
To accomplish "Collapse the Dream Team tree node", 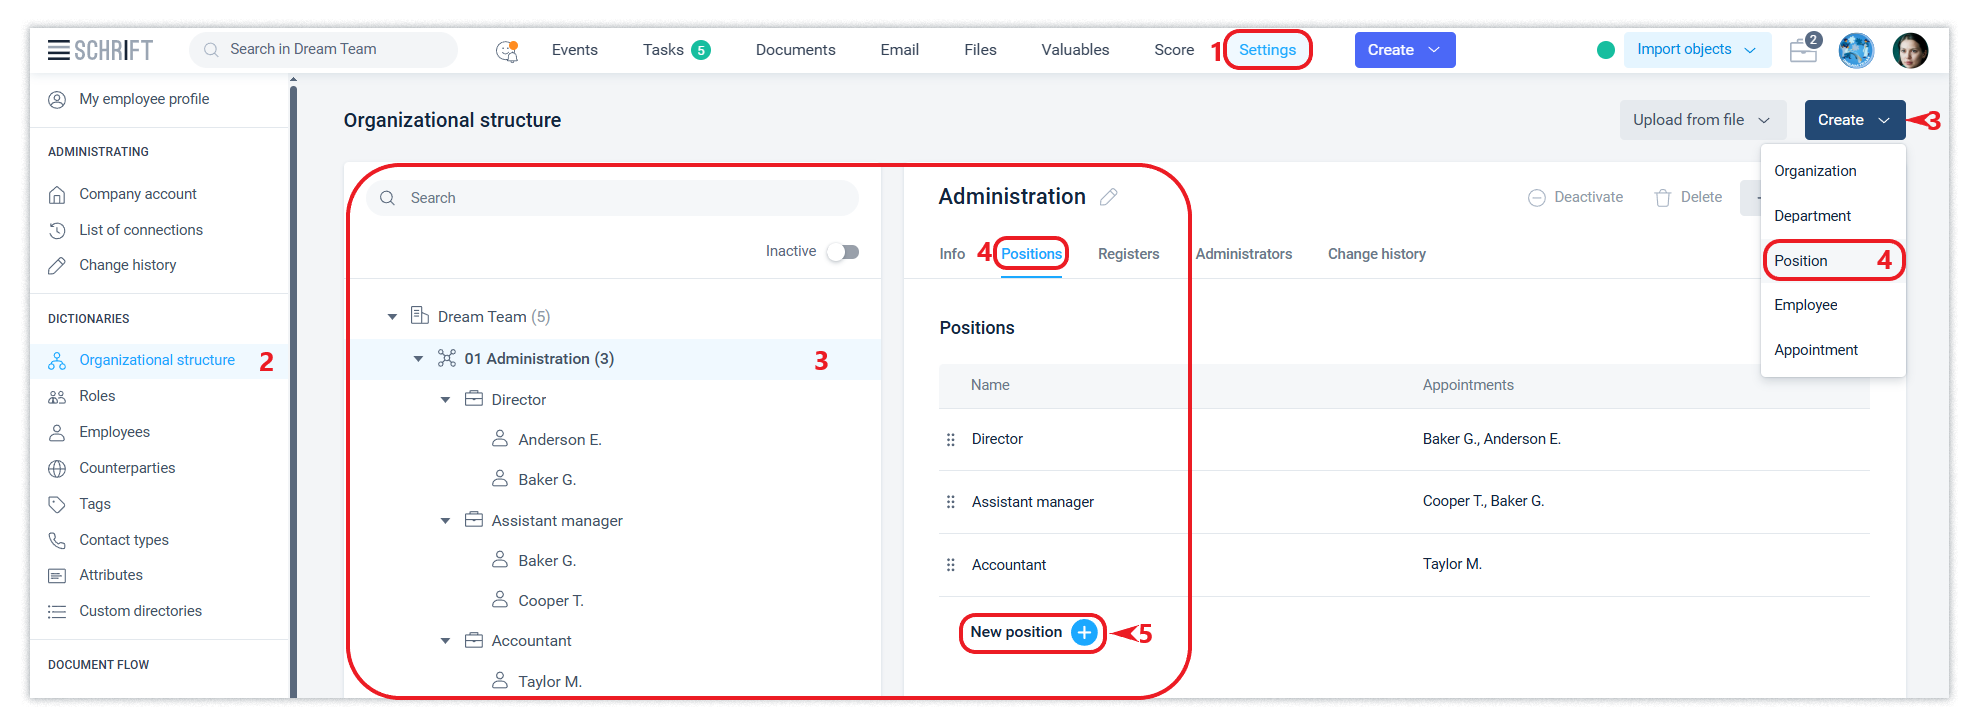I will coord(392,317).
